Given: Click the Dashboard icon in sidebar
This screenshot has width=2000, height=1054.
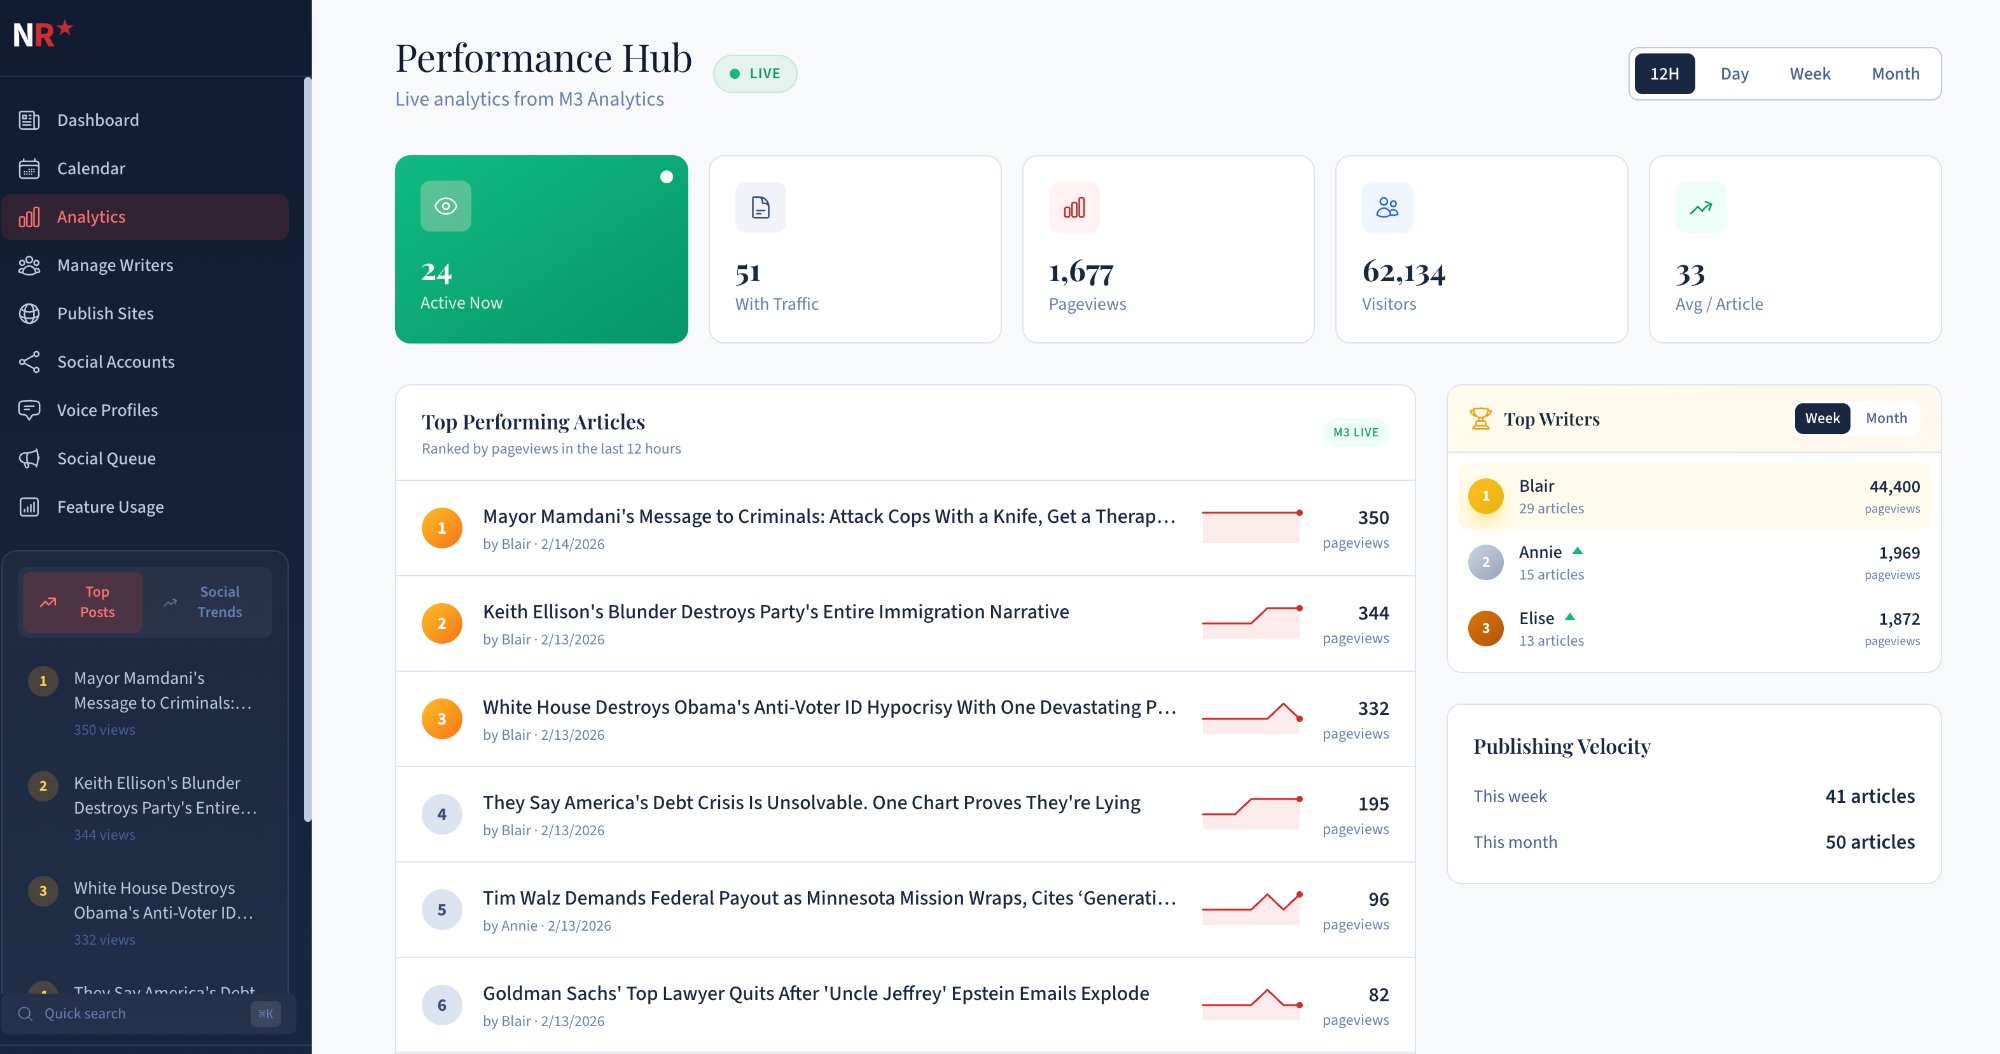Looking at the screenshot, I should 29,120.
